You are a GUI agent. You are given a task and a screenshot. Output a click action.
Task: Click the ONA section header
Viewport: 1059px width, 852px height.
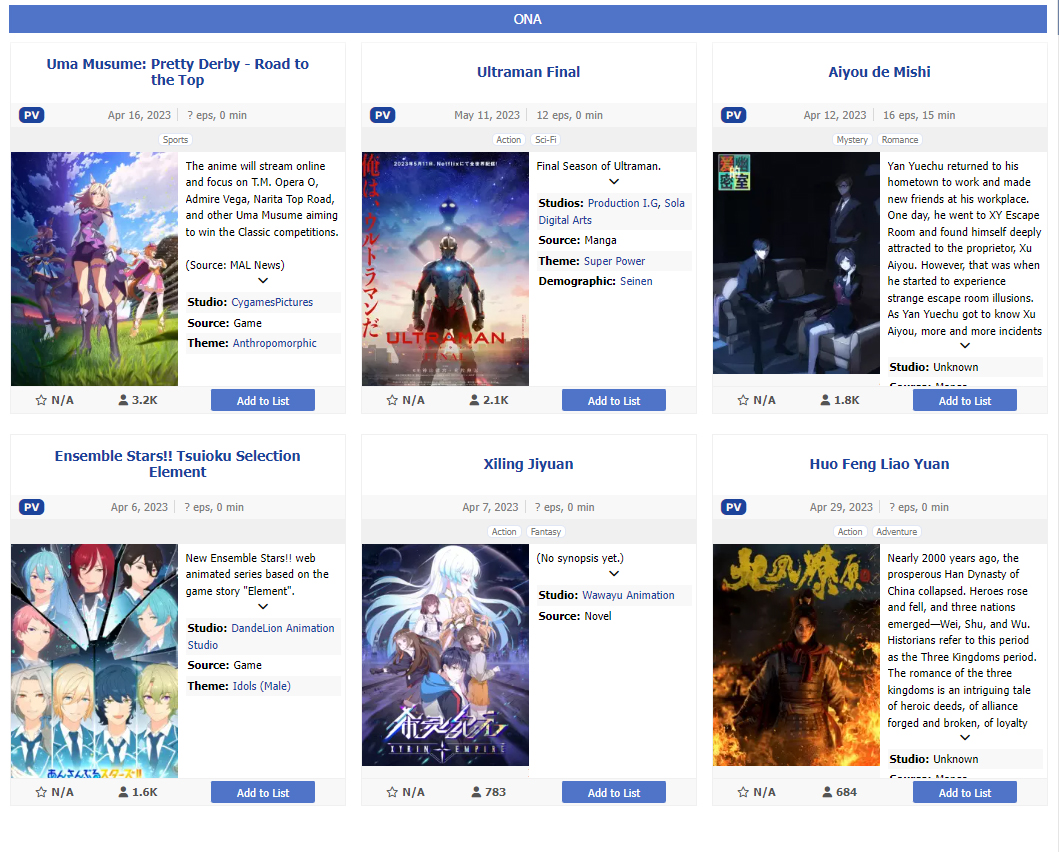[x=527, y=19]
